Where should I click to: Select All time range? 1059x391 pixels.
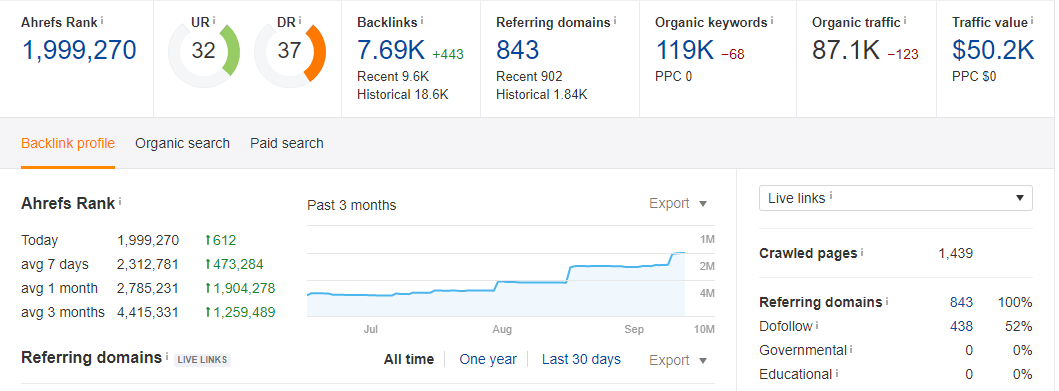pyautogui.click(x=409, y=359)
